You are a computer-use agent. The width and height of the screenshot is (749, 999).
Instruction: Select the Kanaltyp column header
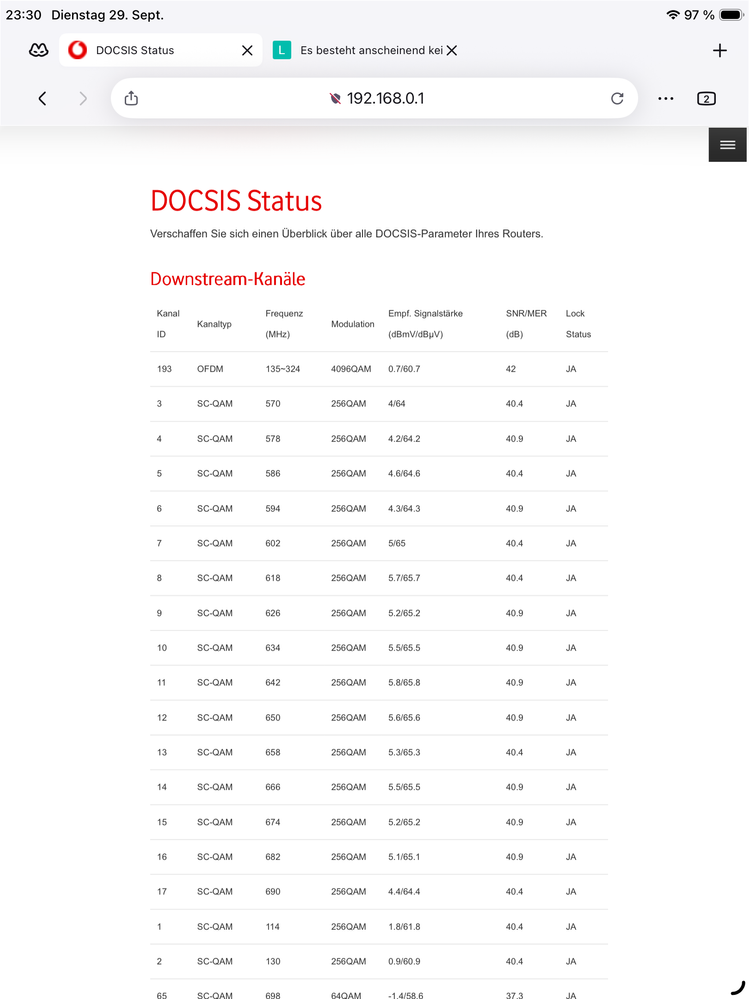click(x=214, y=324)
